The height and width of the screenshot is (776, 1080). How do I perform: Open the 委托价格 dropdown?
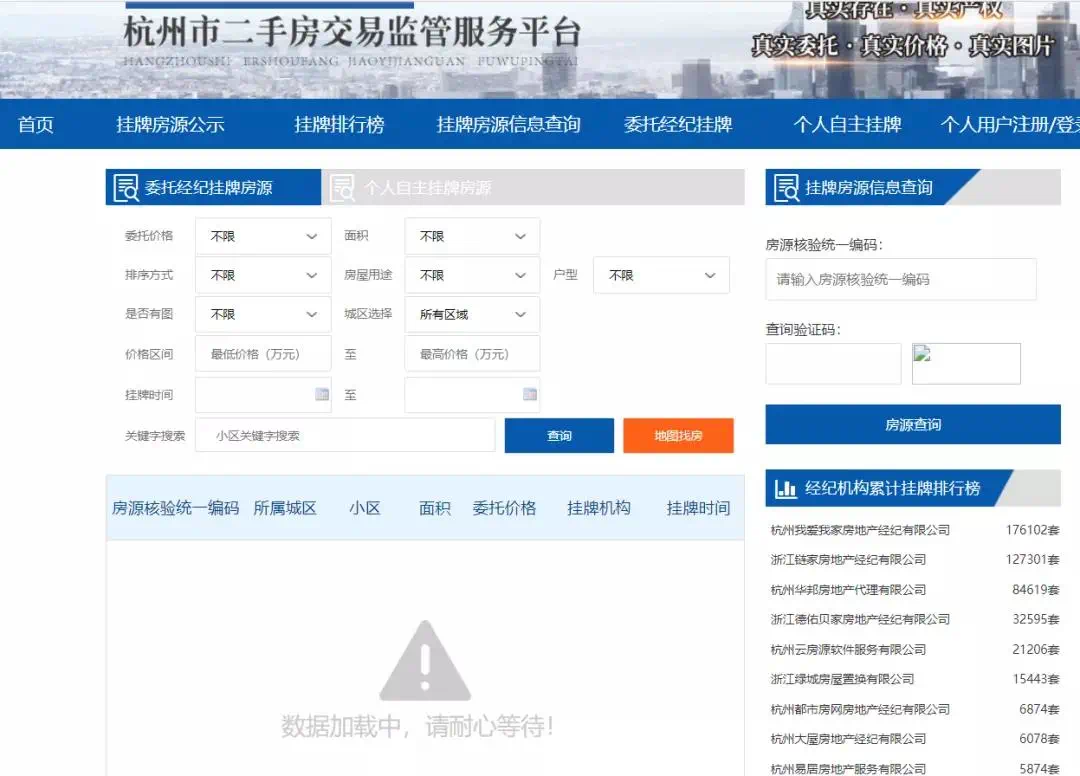[263, 237]
